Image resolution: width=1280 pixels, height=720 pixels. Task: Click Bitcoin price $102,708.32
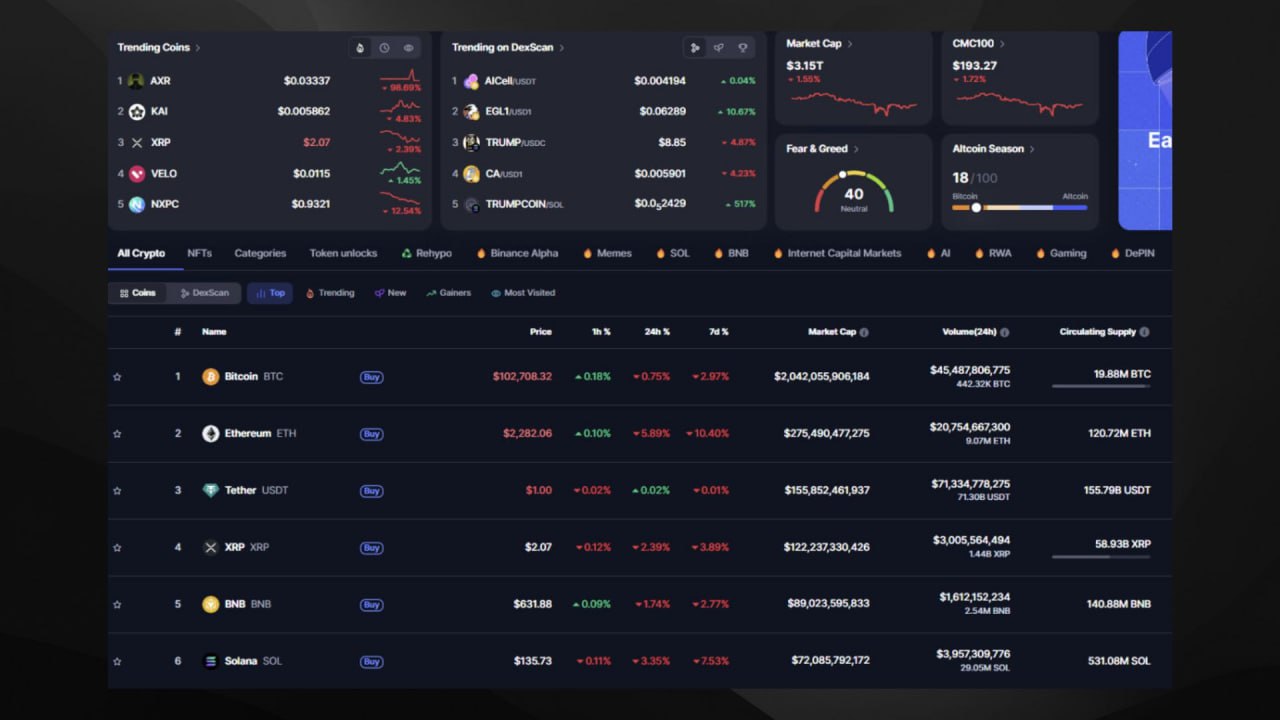point(522,377)
